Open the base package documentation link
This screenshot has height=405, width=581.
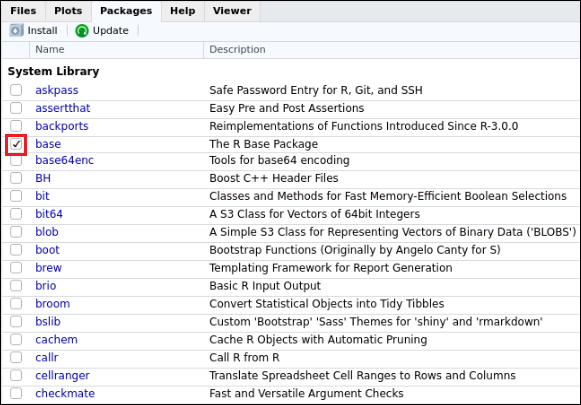coord(48,144)
